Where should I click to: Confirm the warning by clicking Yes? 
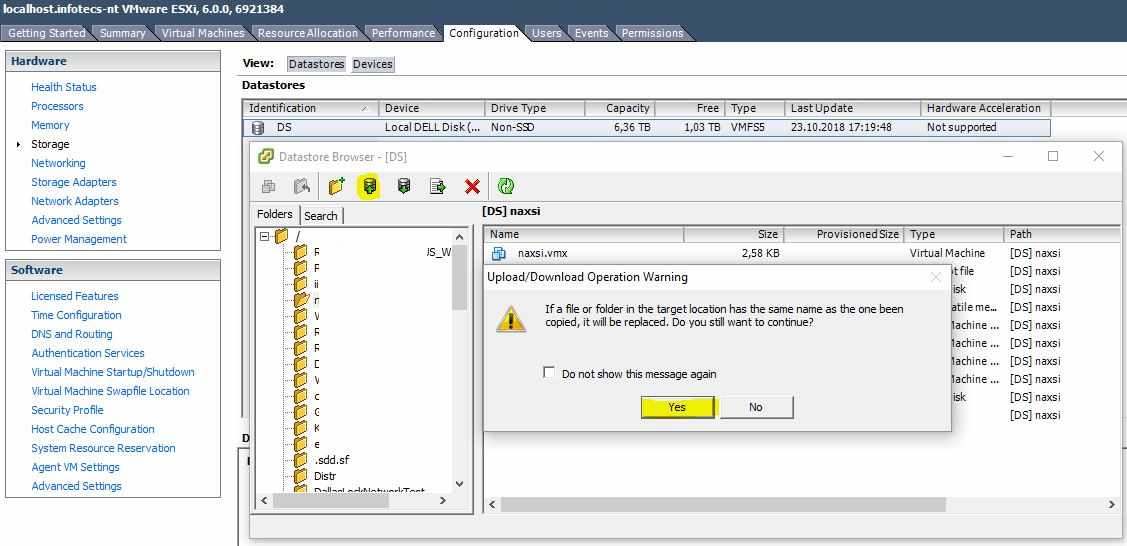(677, 407)
